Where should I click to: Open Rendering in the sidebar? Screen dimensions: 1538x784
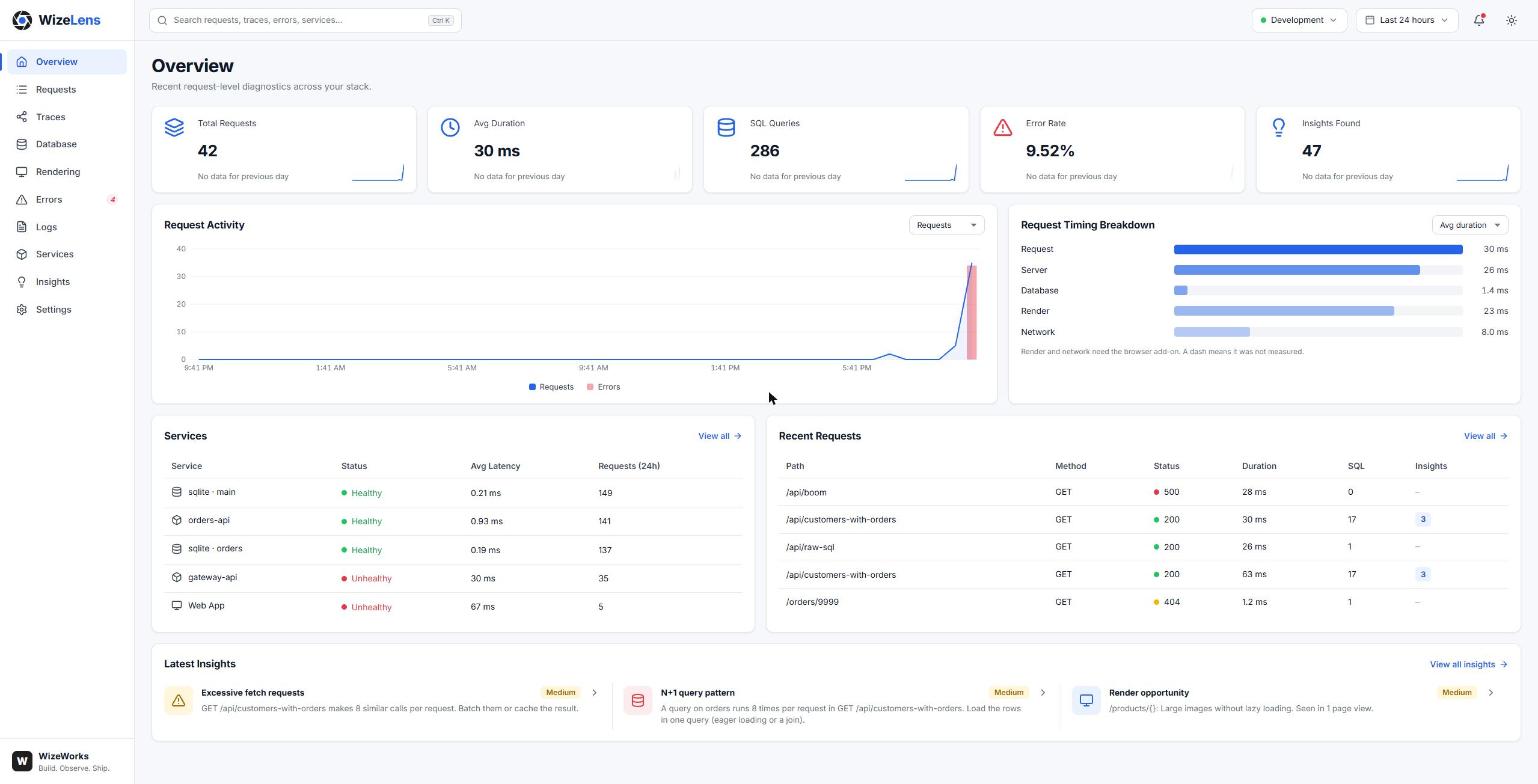[x=67, y=172]
